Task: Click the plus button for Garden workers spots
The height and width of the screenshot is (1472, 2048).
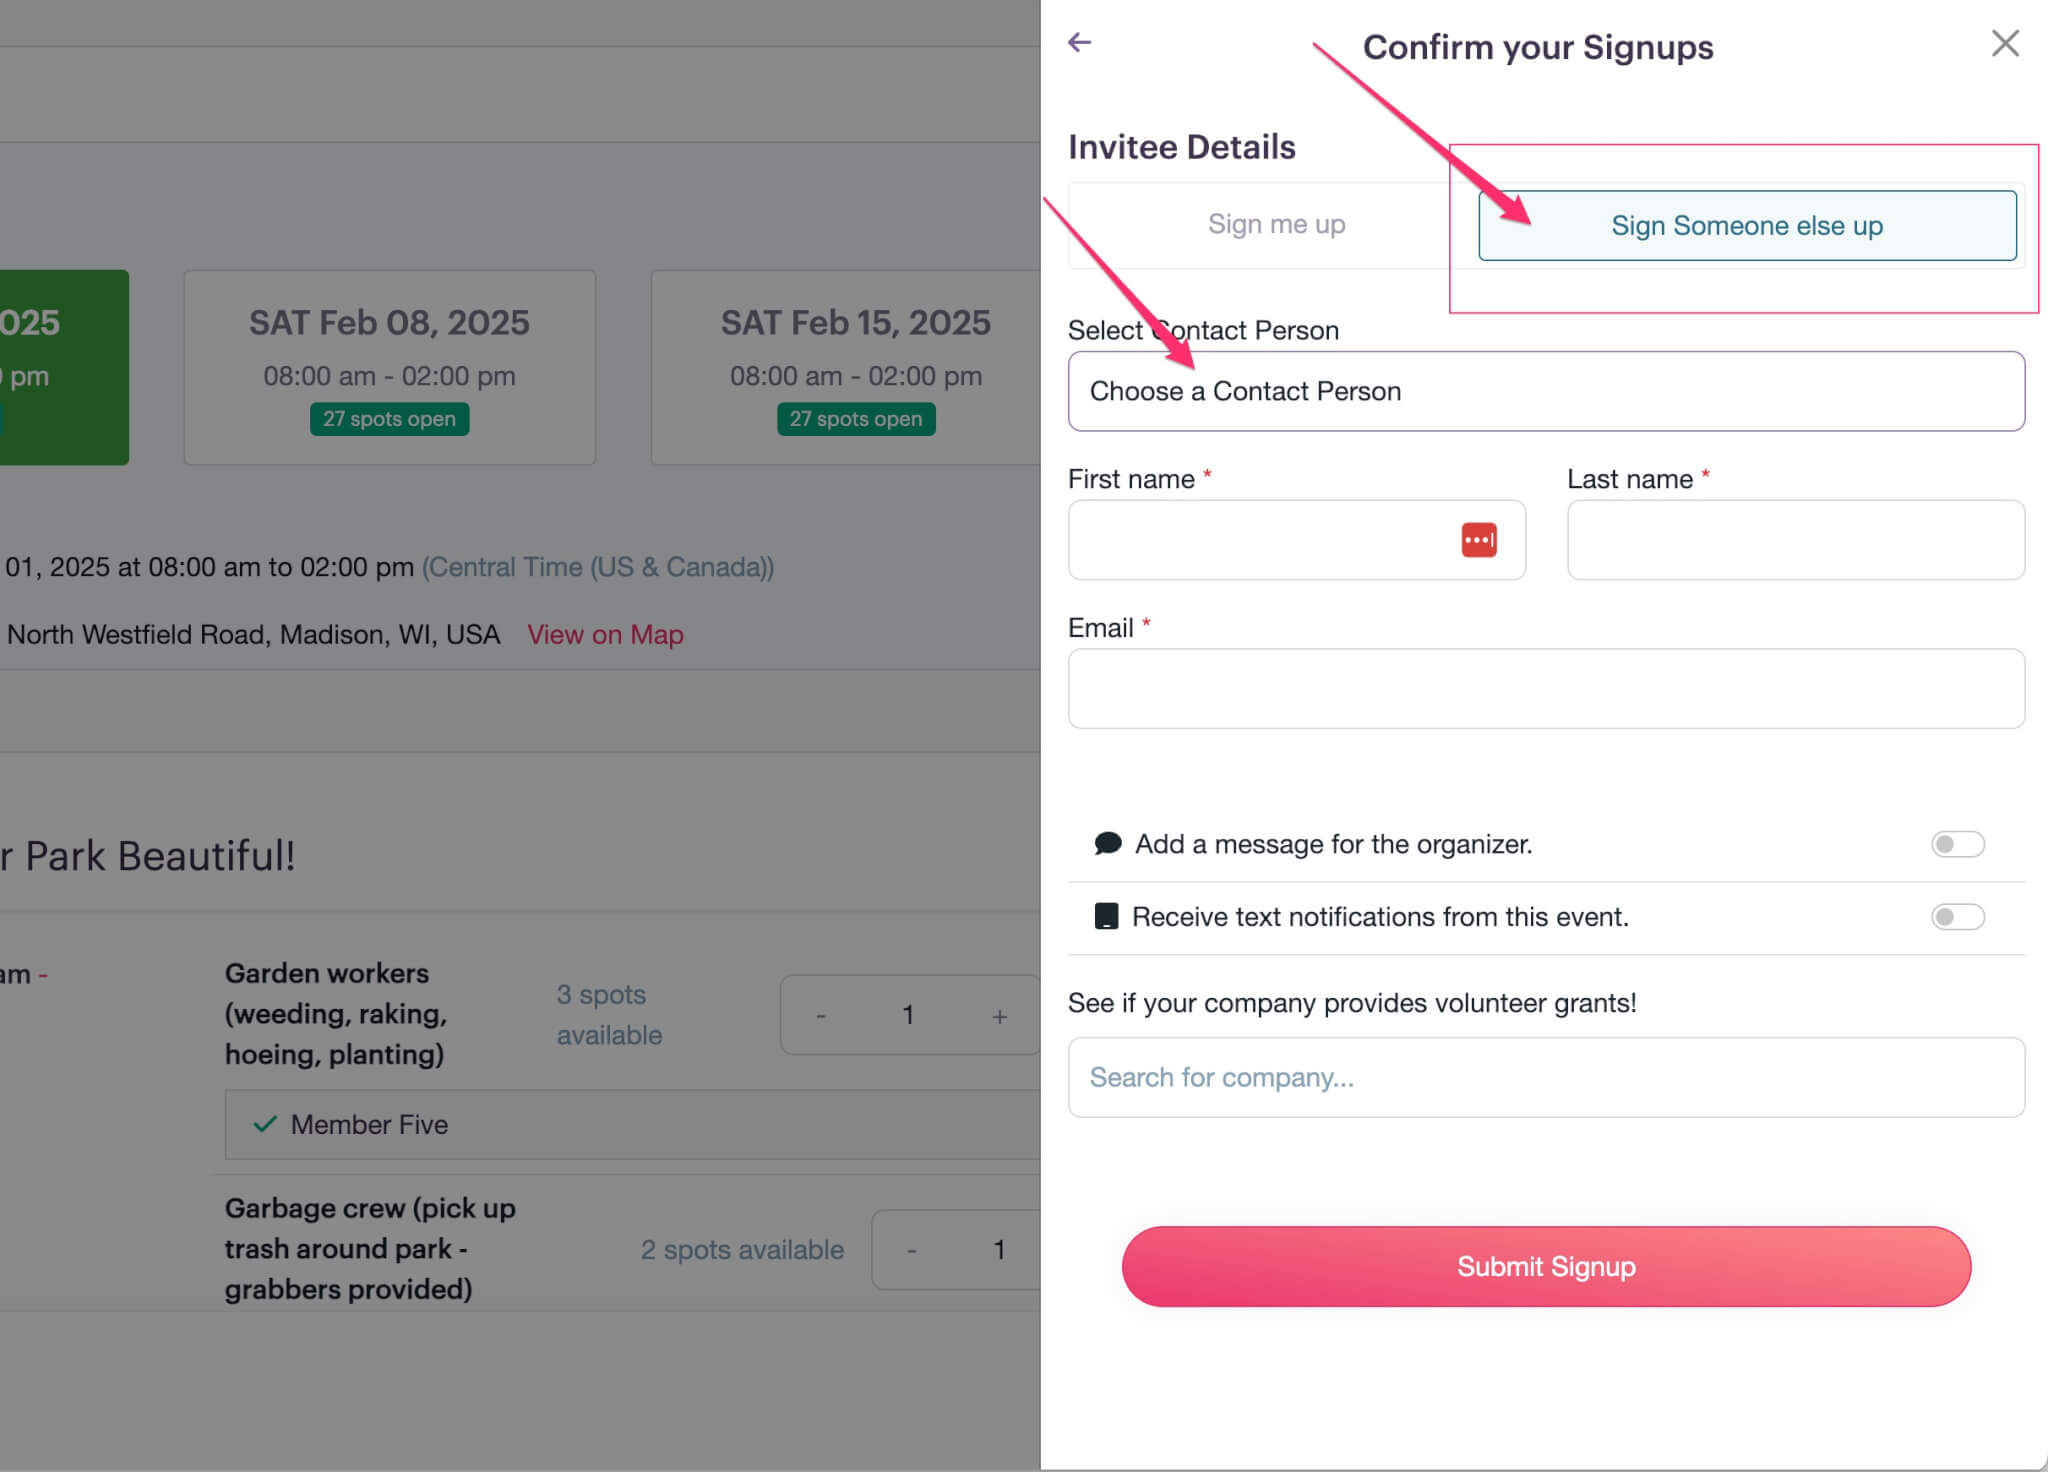Action: pyautogui.click(x=999, y=1015)
